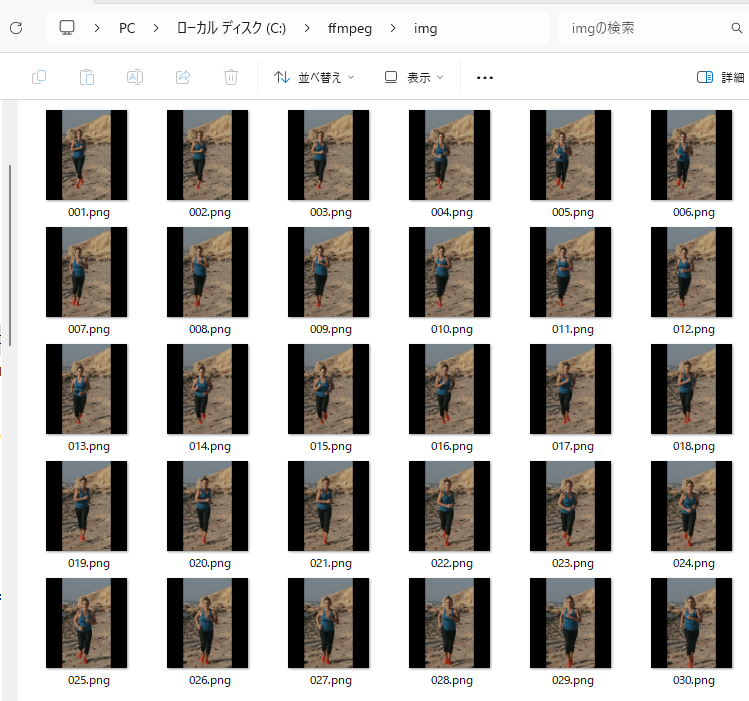Select the 001.png thumbnail
The height and width of the screenshot is (701, 749).
[87, 155]
